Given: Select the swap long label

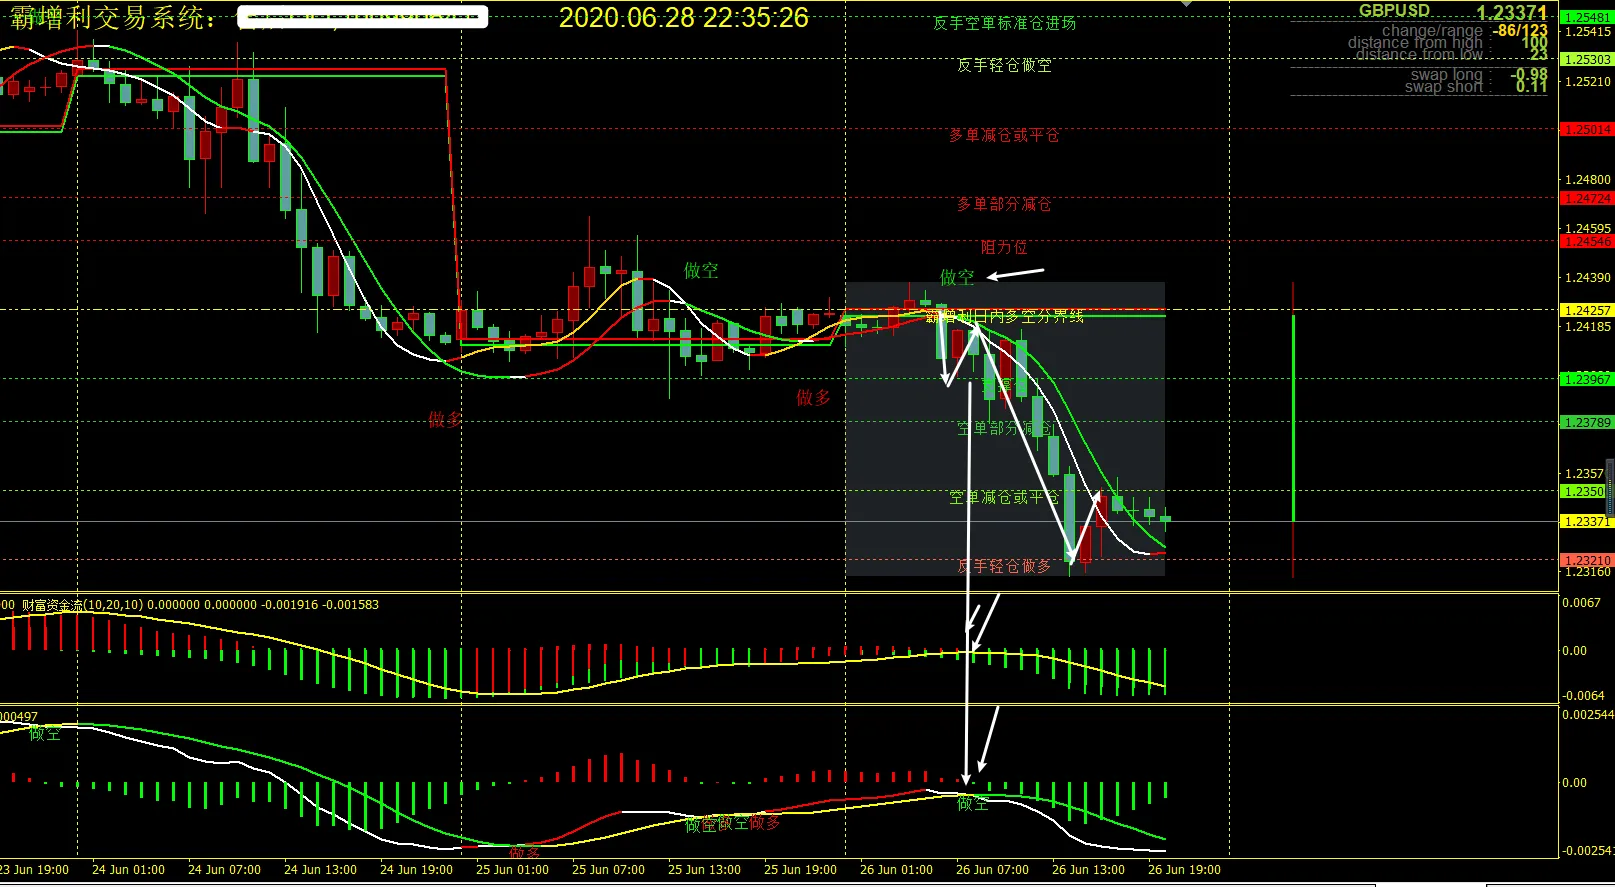Looking at the screenshot, I should (1446, 75).
